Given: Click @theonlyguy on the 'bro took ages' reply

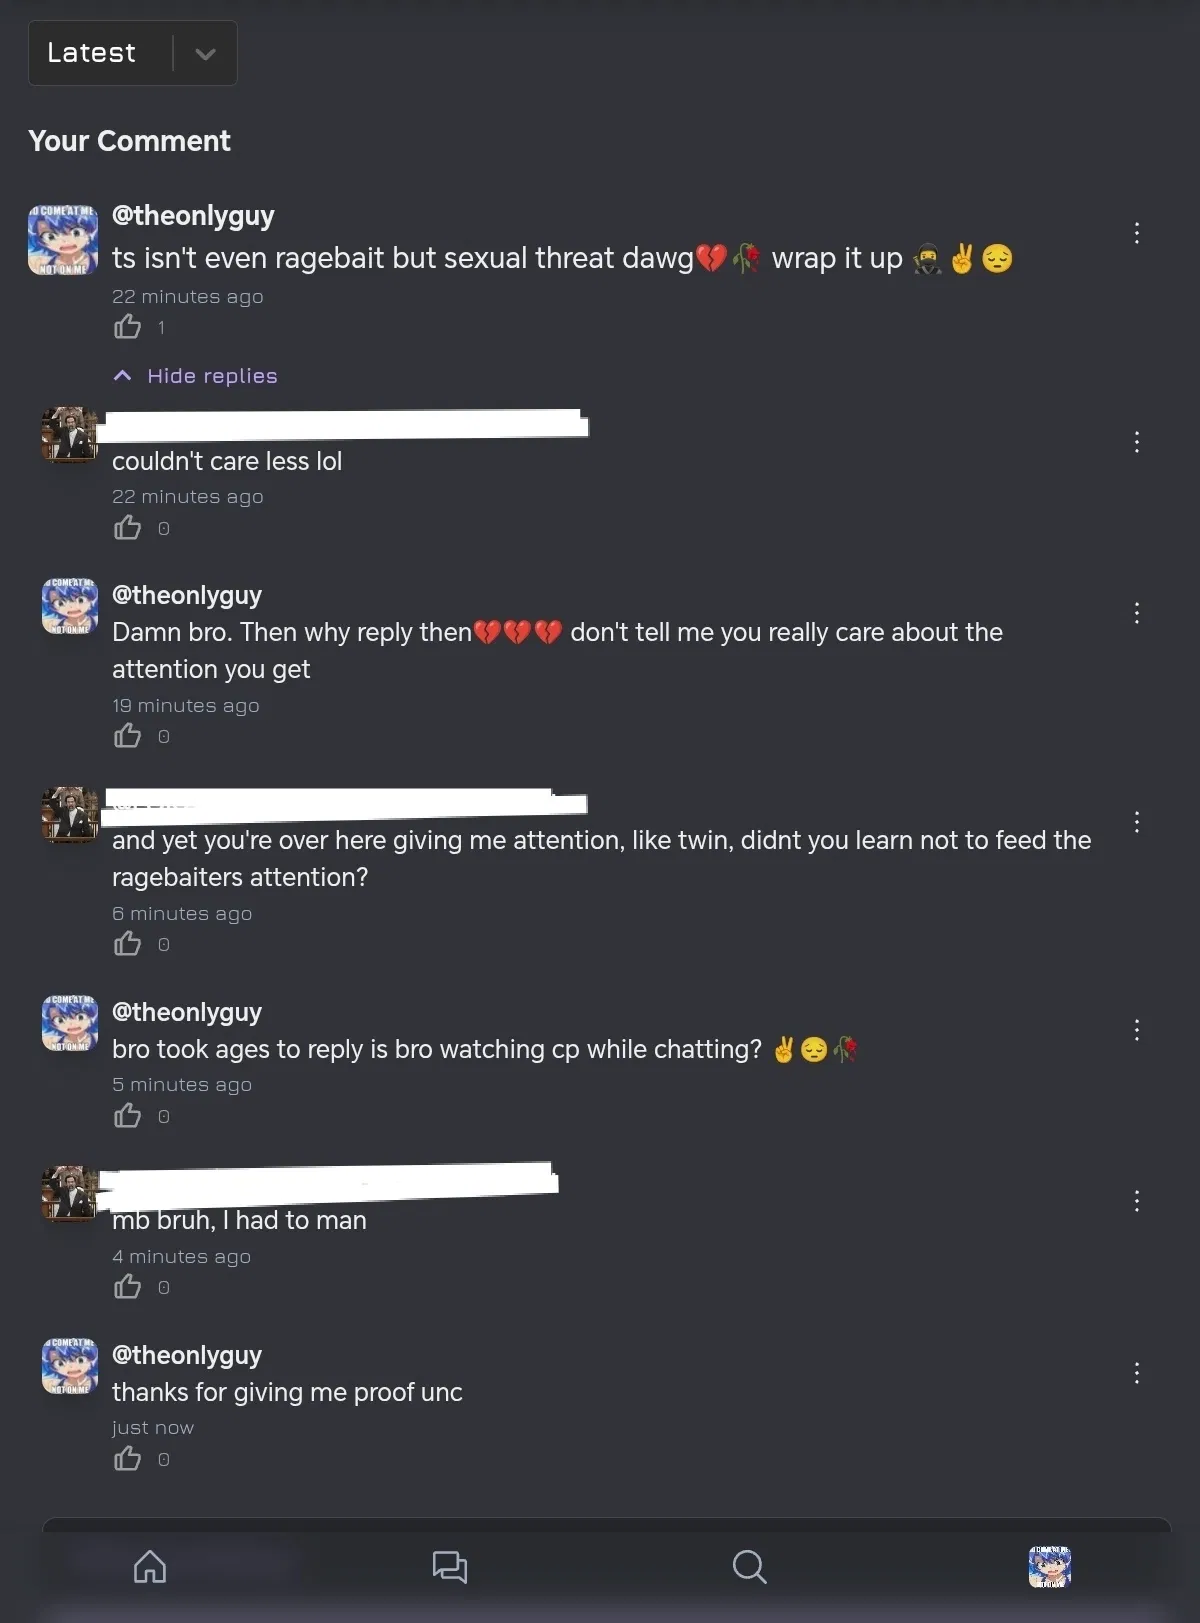Looking at the screenshot, I should coord(187,1012).
